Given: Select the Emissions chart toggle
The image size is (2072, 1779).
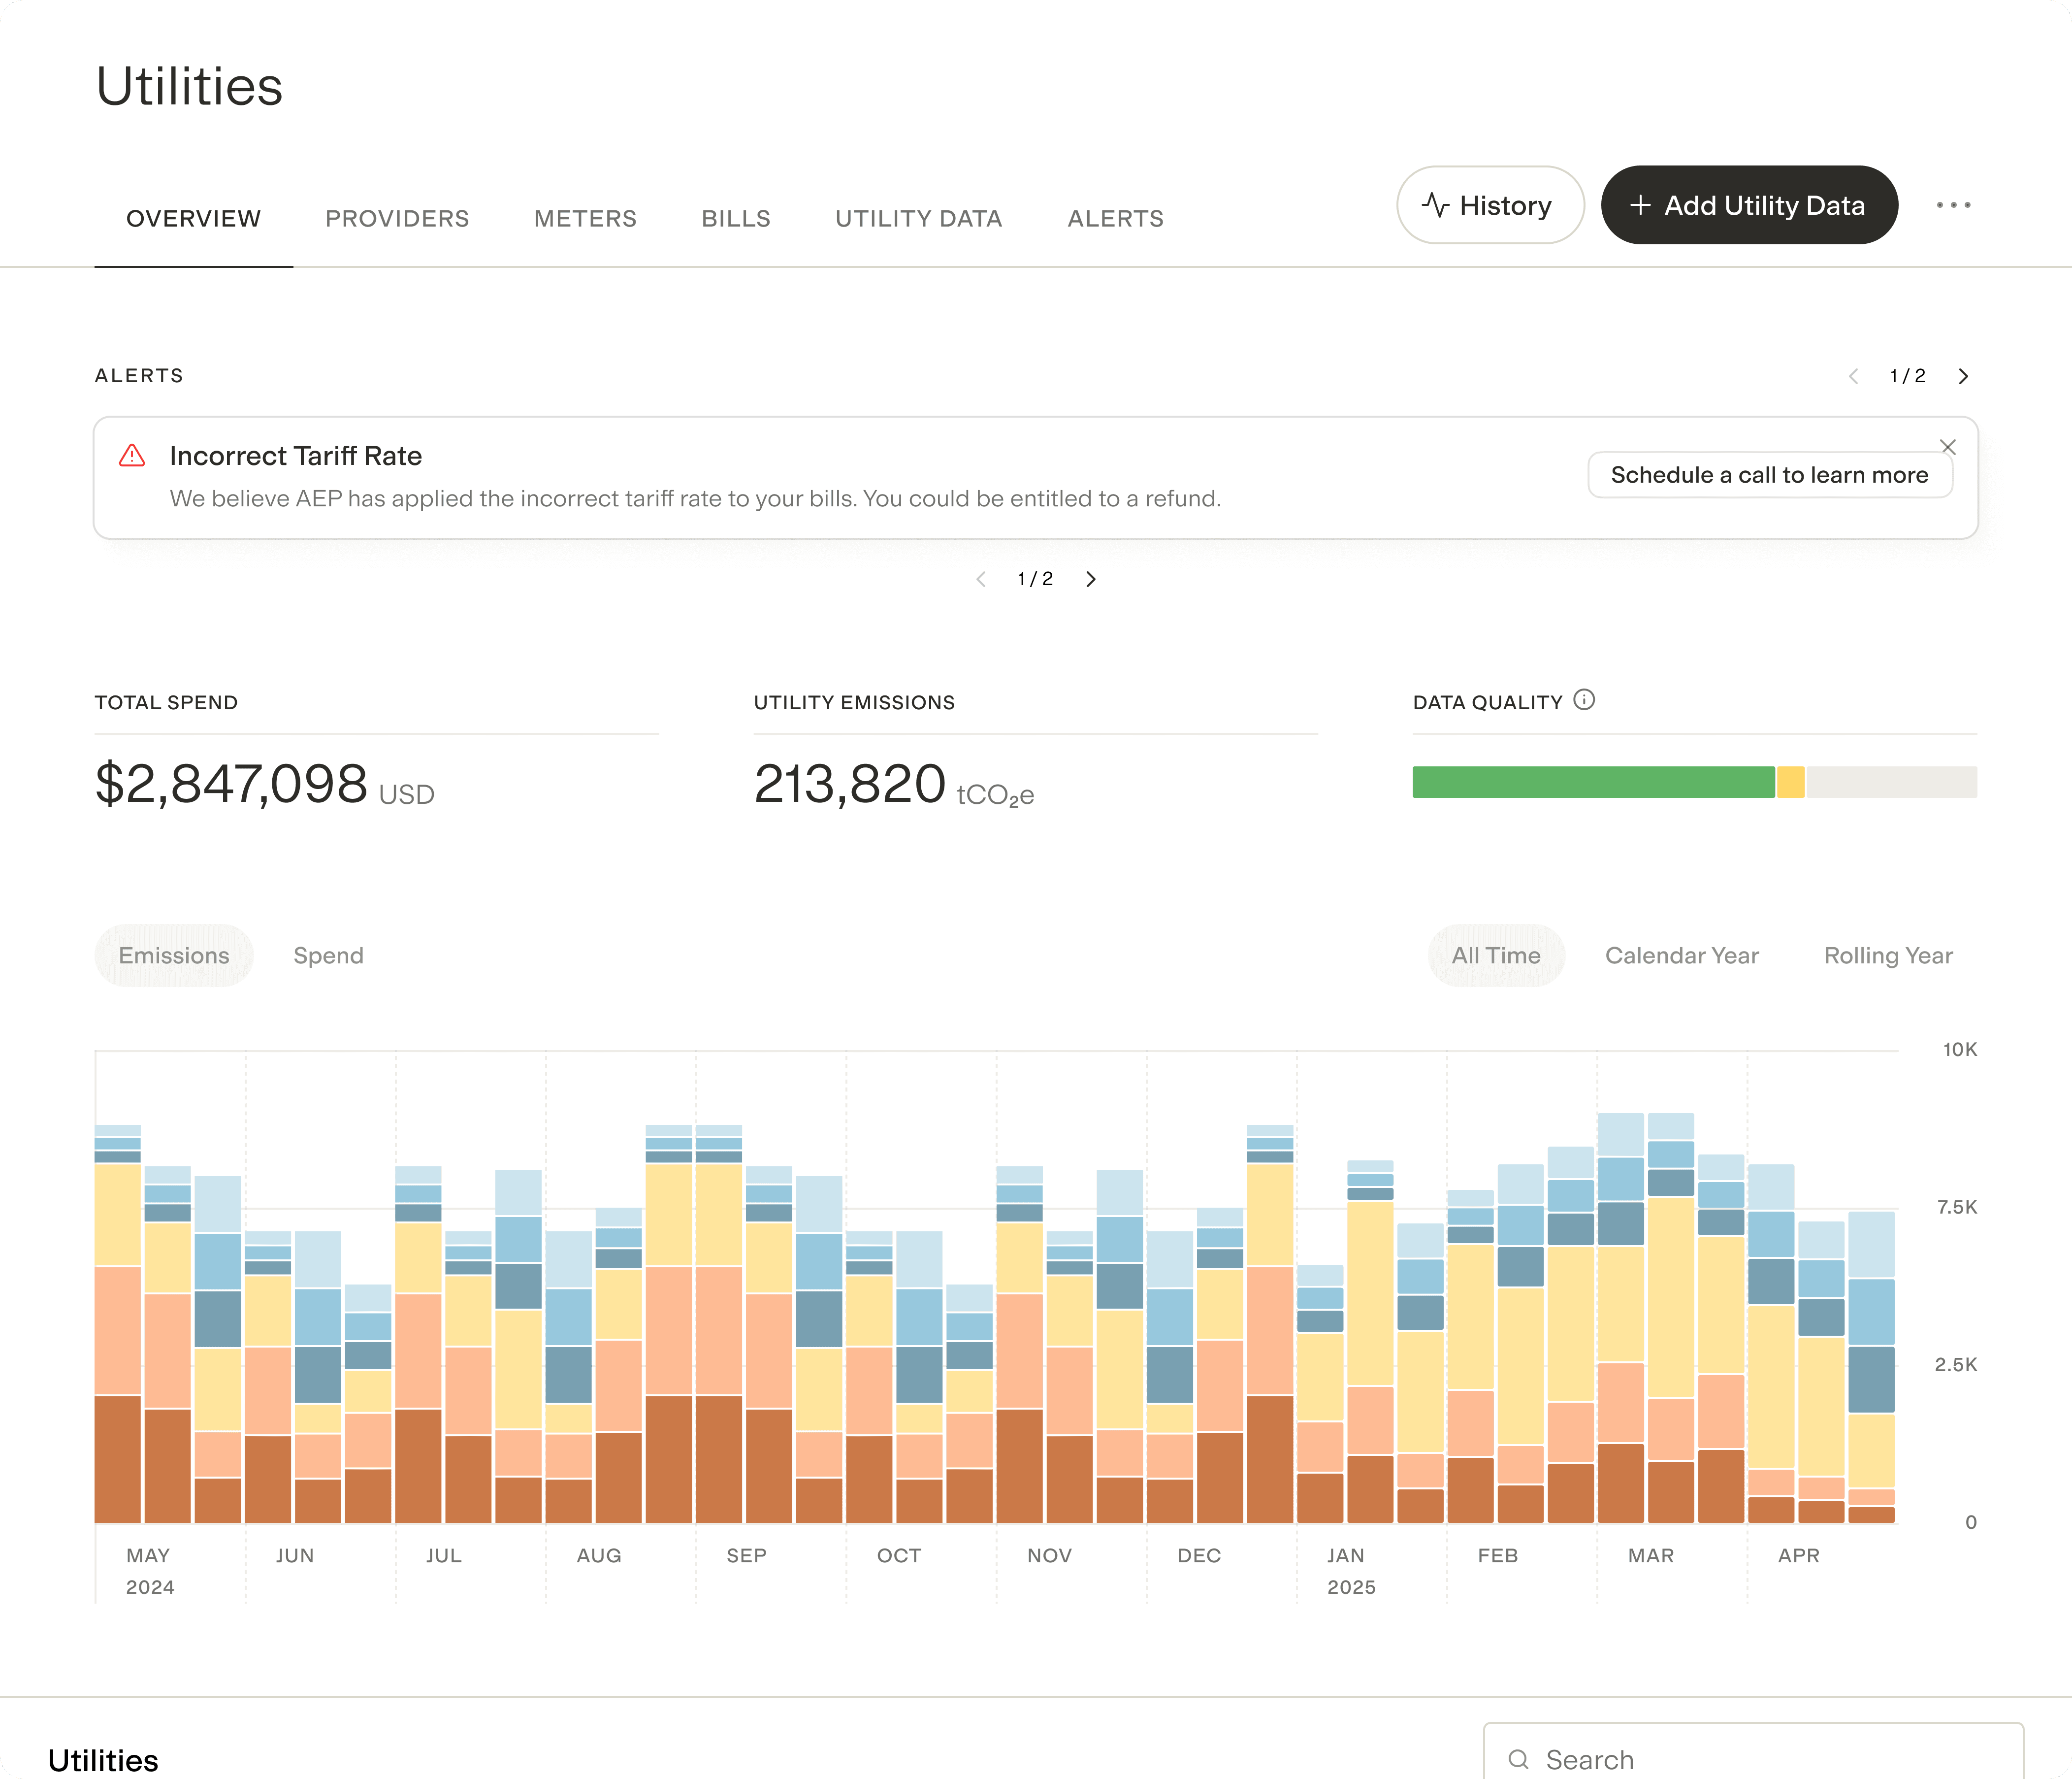Looking at the screenshot, I should 174,956.
